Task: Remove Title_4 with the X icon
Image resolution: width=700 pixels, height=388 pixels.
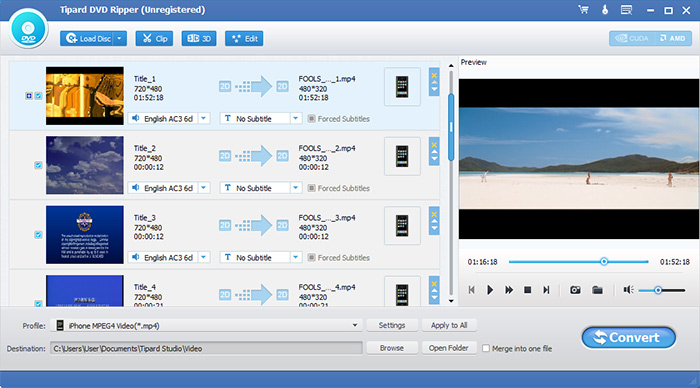Action: 434,284
